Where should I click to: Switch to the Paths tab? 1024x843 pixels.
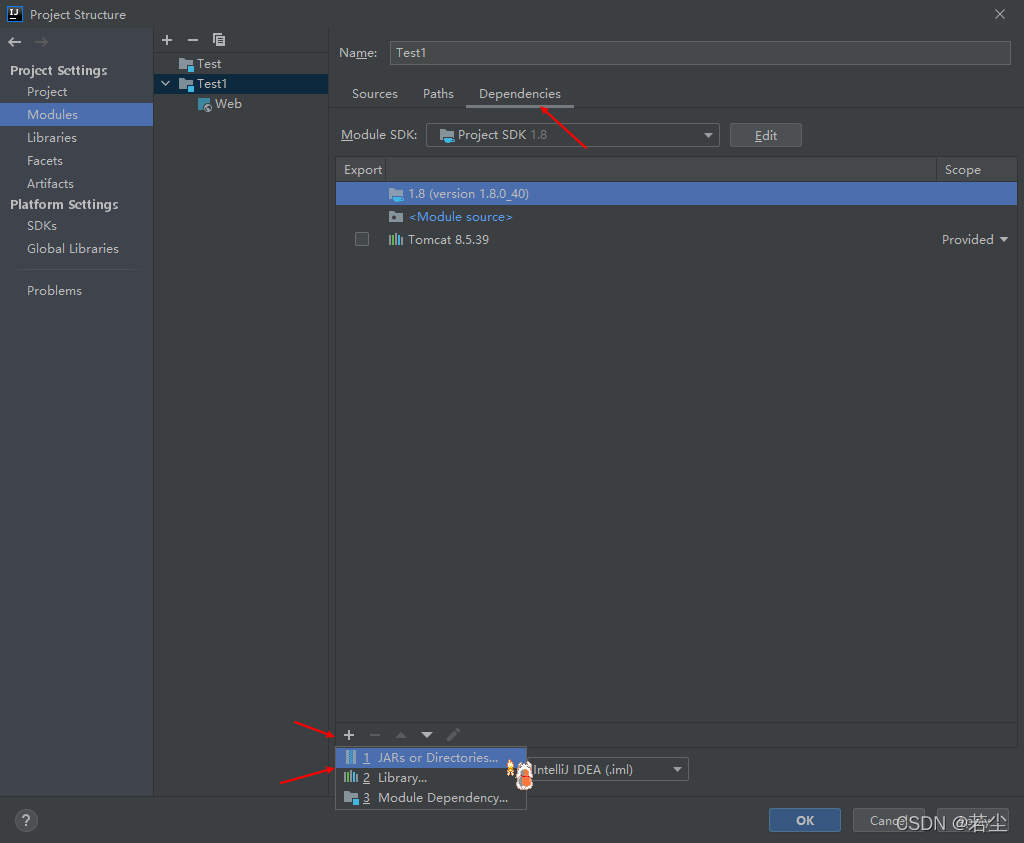pos(438,93)
